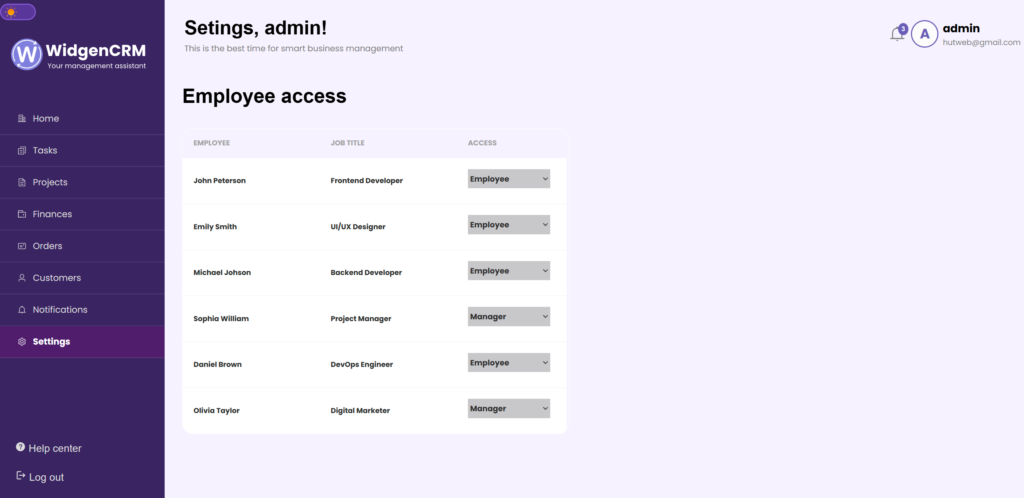Open the notifications bell icon
Viewport: 1024px width, 498px height.
(897, 34)
